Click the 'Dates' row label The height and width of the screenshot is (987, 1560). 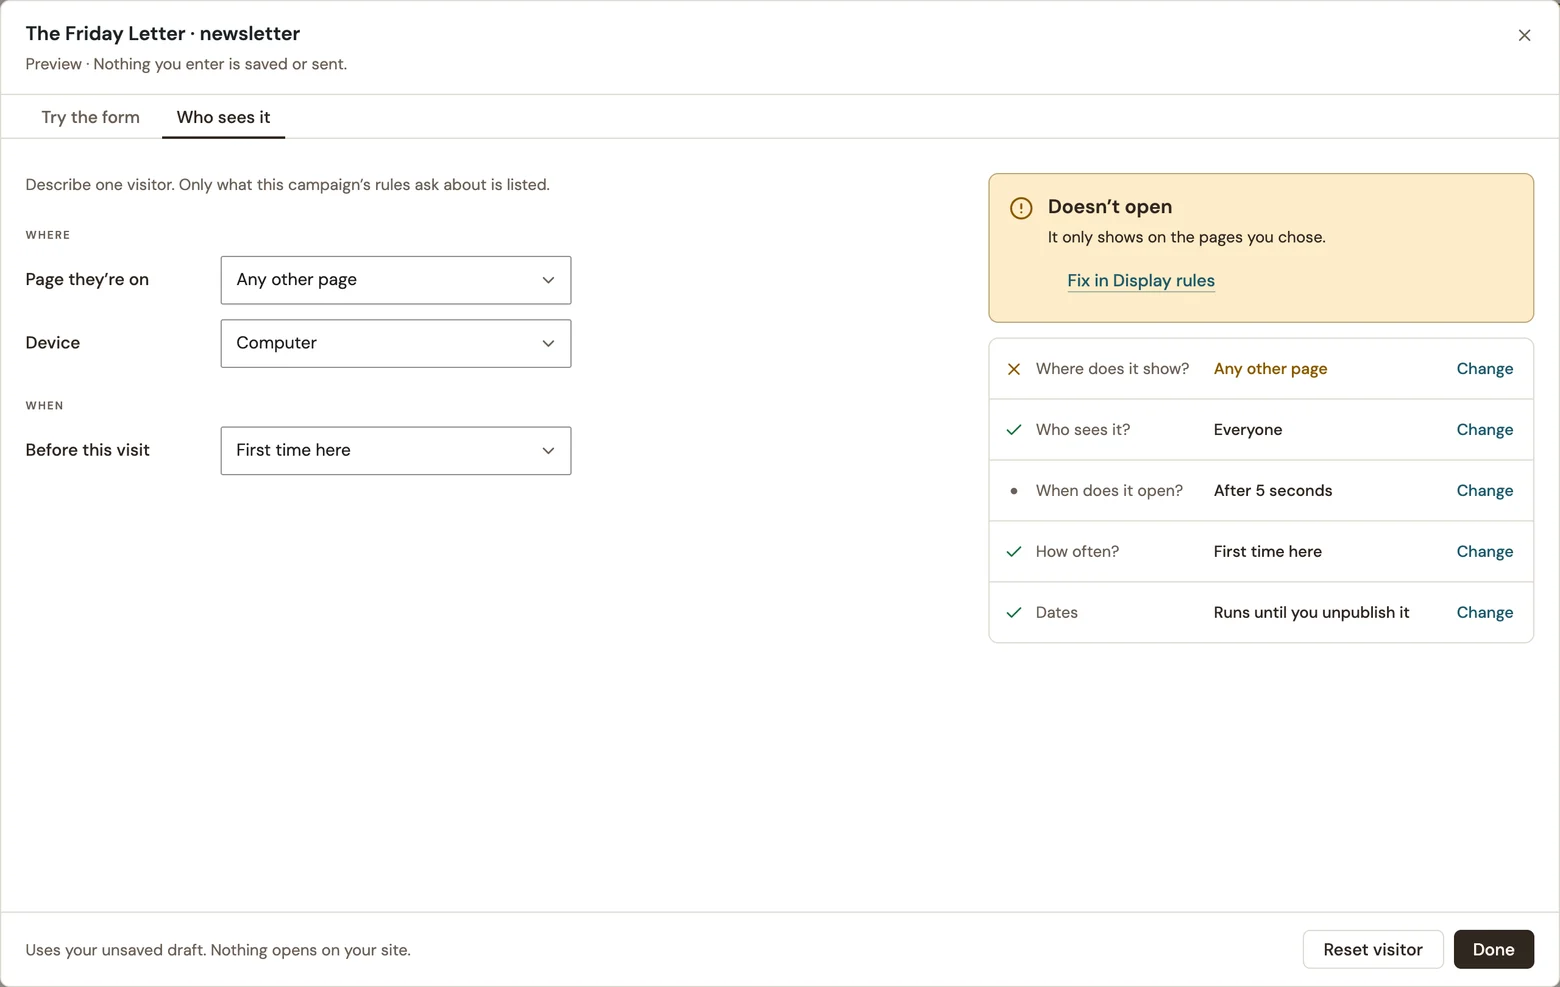1057,613
